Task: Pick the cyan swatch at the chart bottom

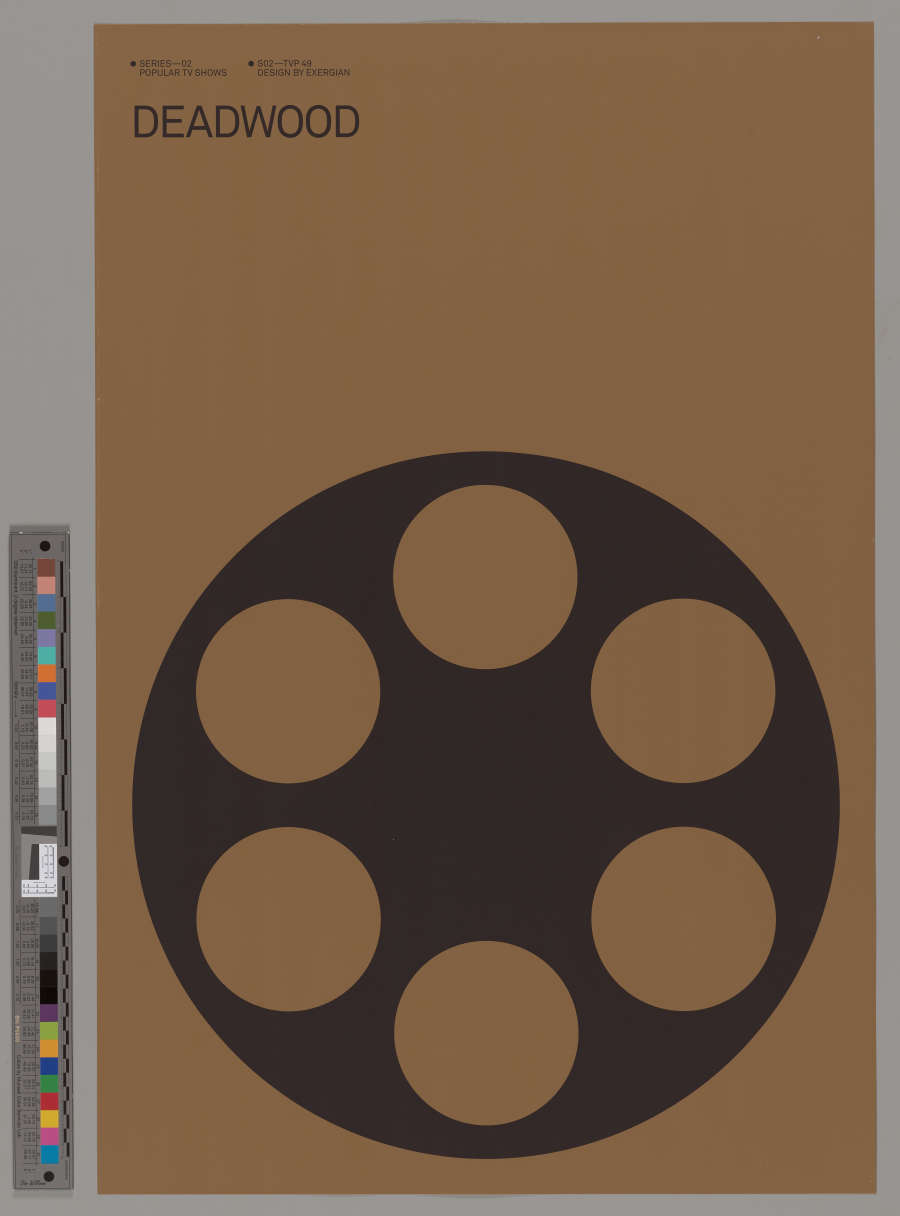Action: [x=49, y=1155]
